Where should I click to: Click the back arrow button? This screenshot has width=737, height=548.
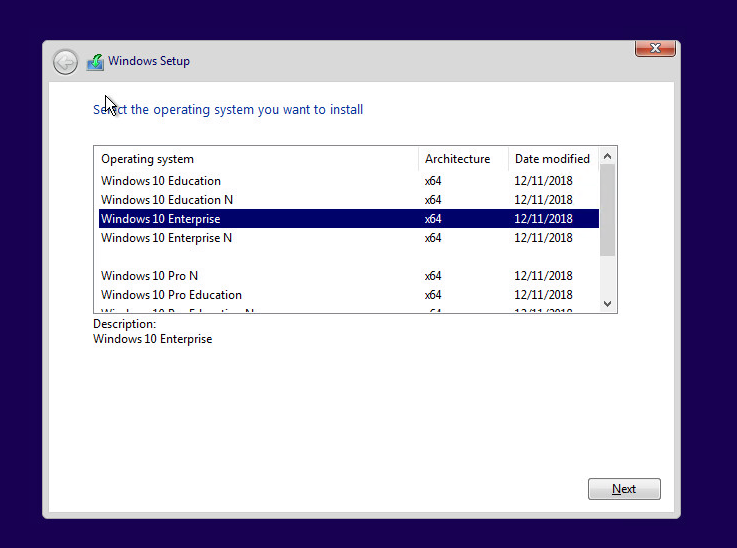pyautogui.click(x=65, y=62)
